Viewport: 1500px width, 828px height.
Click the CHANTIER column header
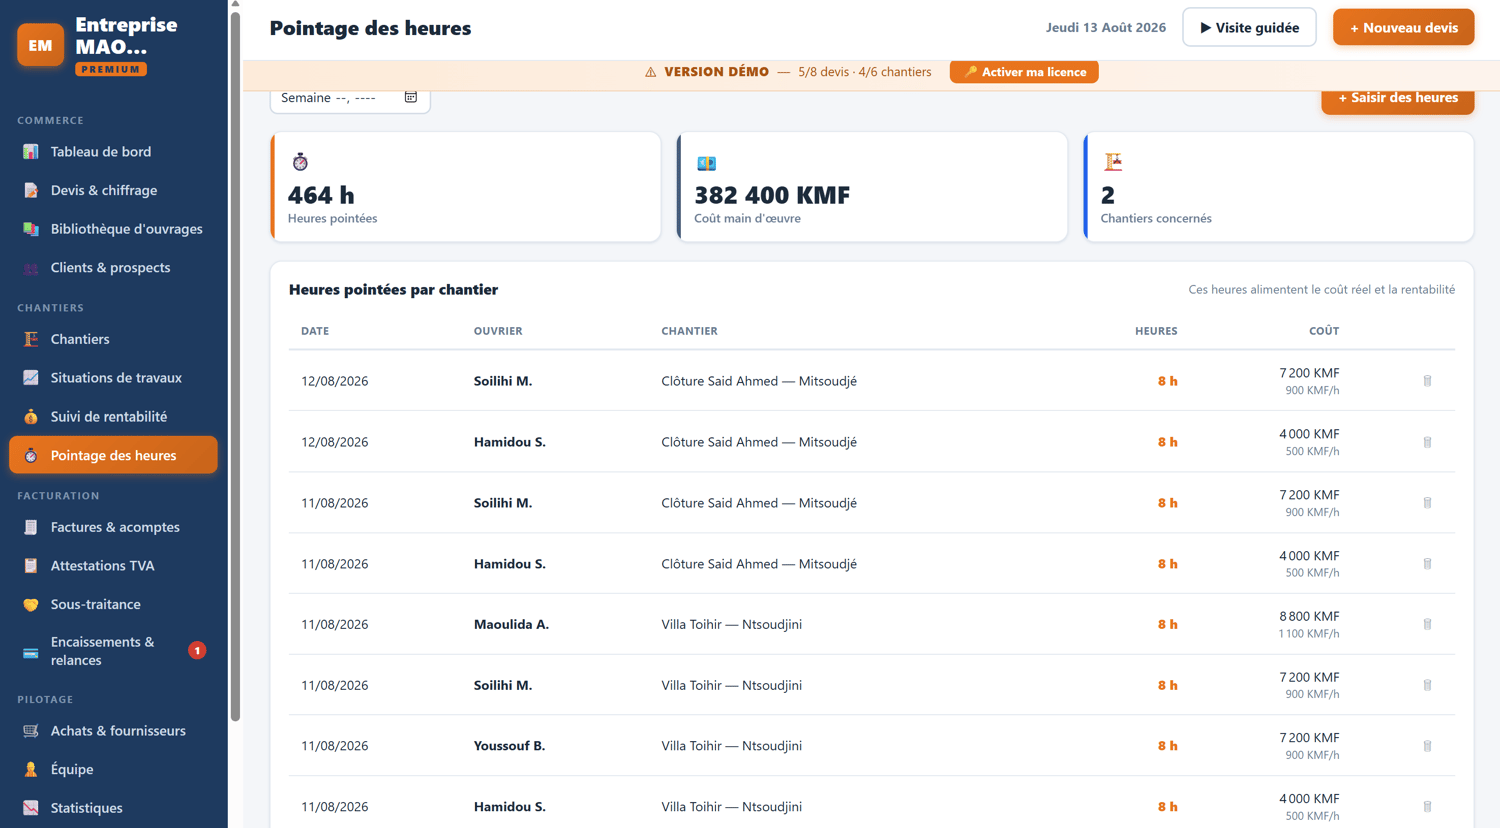[689, 331]
